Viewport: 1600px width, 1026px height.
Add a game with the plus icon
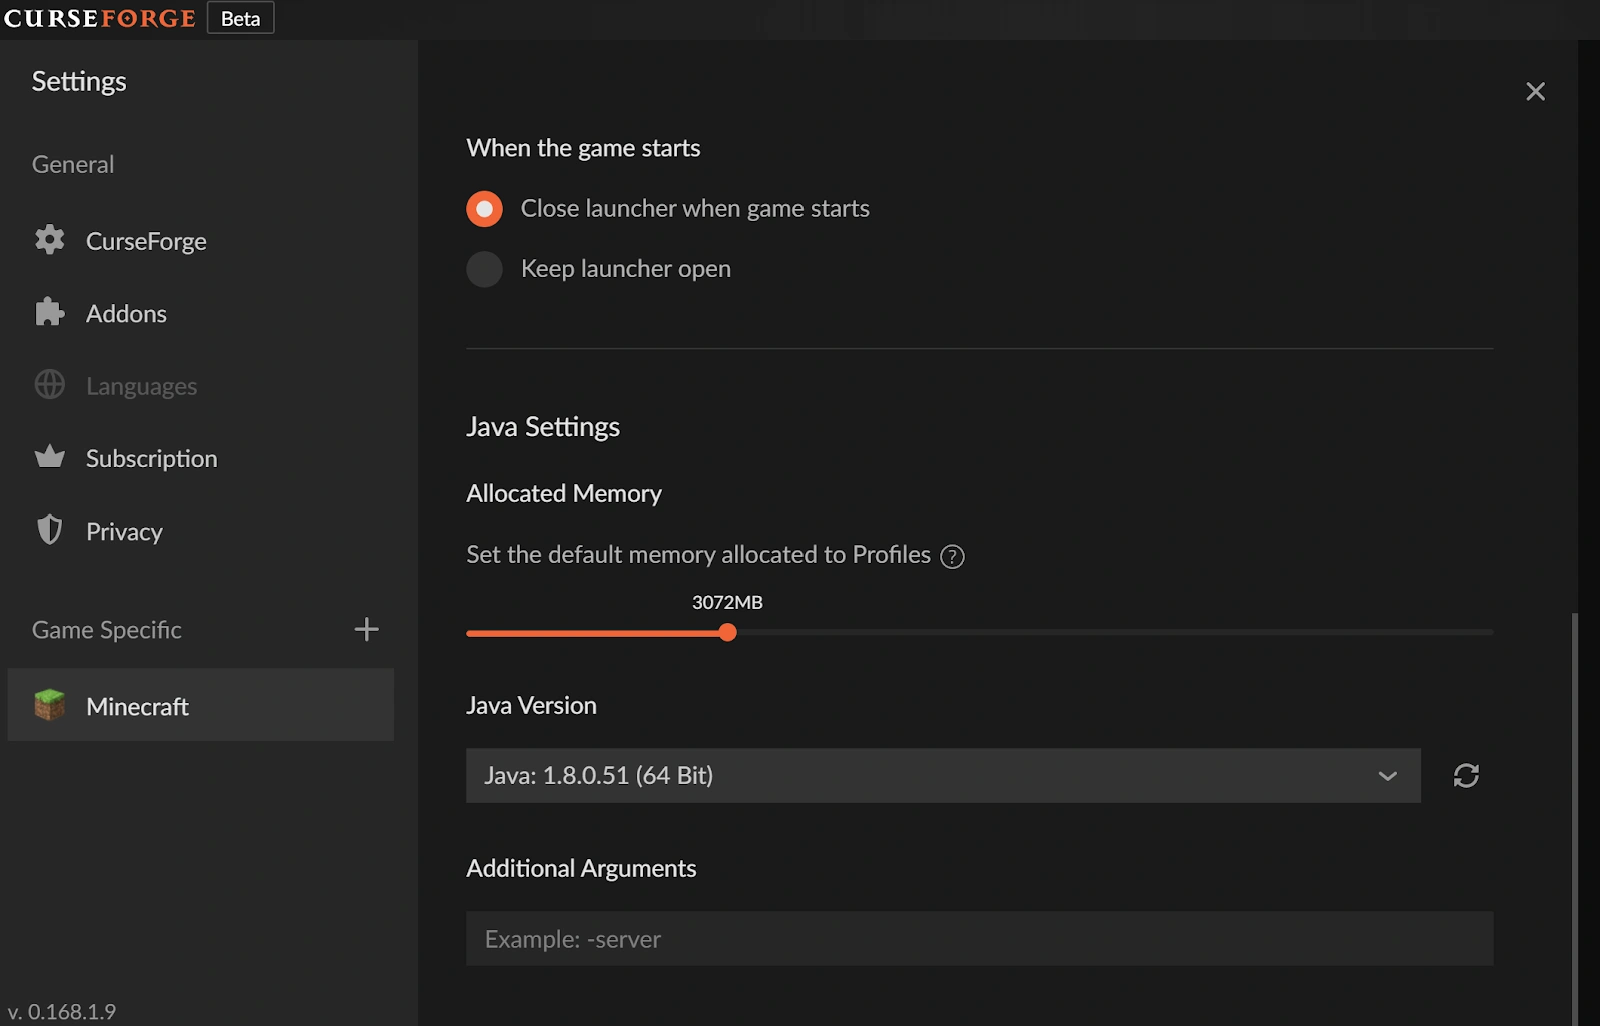366,629
